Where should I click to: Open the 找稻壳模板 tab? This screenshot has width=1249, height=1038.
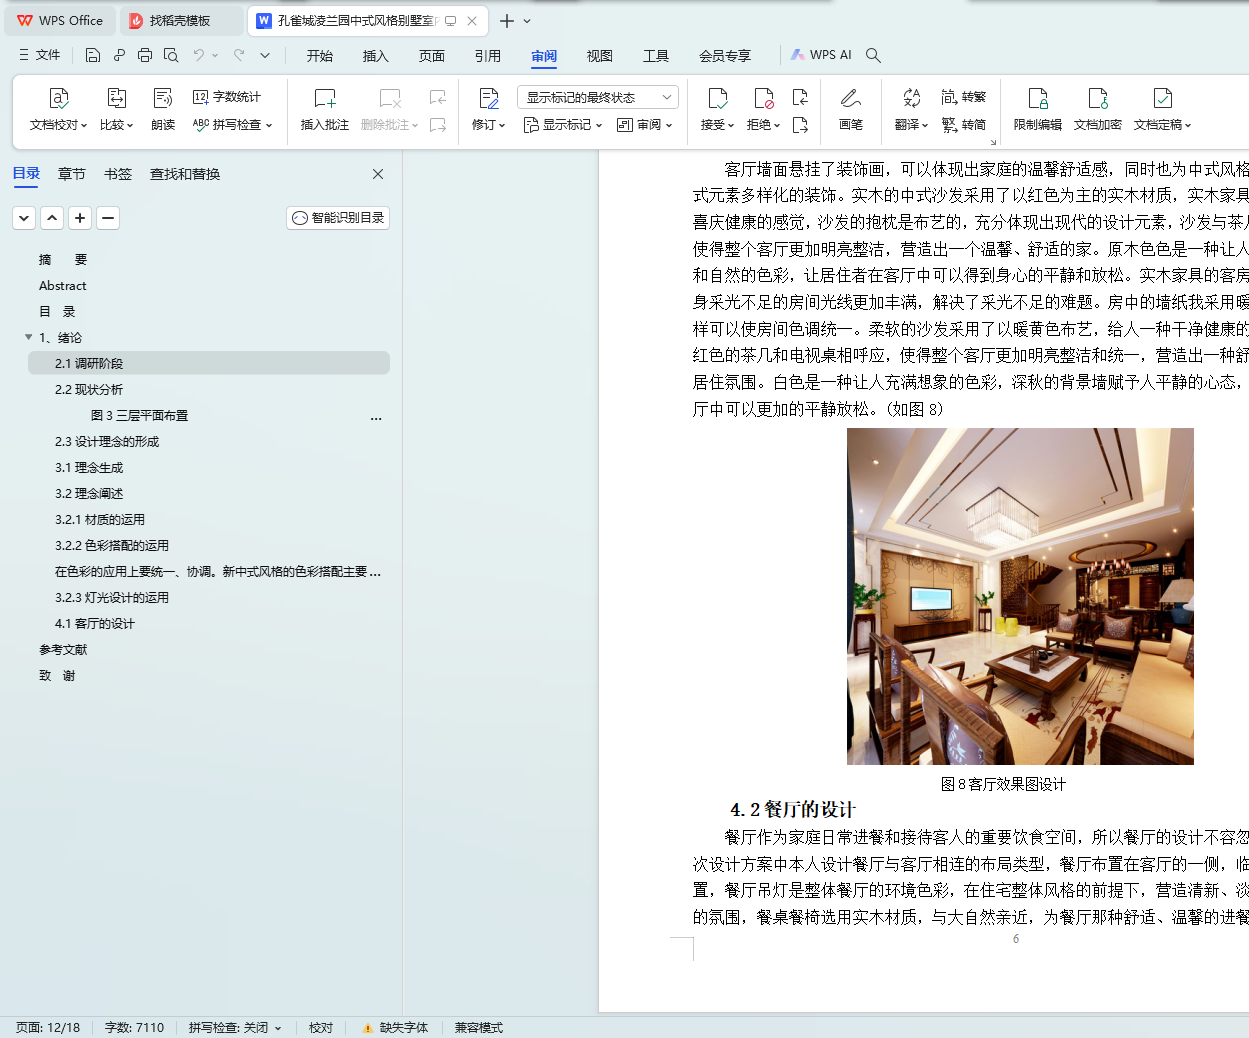[180, 21]
